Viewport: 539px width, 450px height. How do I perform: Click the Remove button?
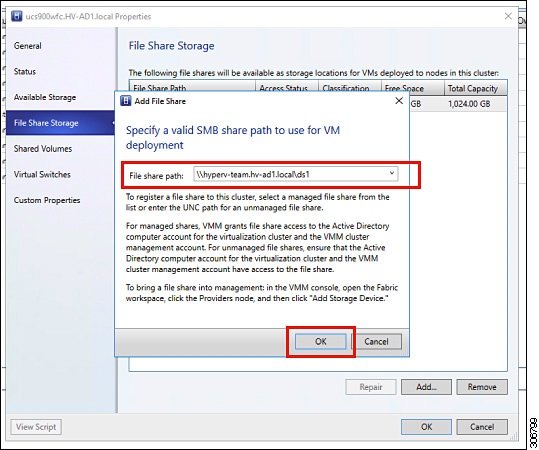coord(482,387)
